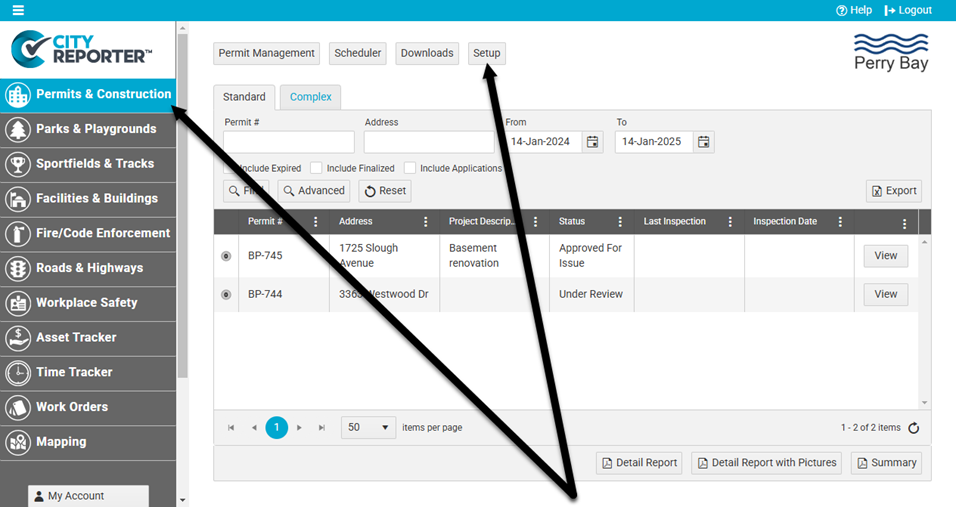Click the Under Review status cell

click(x=591, y=294)
